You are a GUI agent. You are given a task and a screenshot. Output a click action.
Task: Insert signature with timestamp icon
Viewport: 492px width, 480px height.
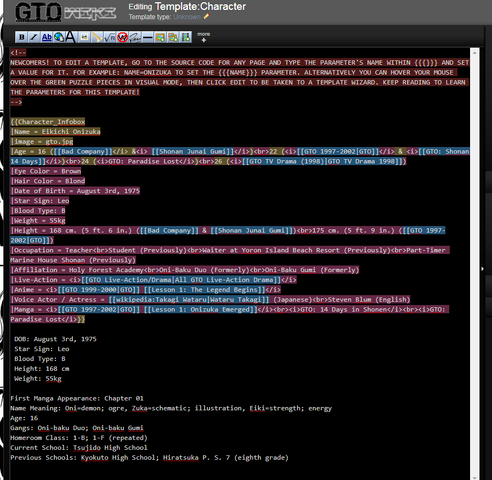(135, 37)
